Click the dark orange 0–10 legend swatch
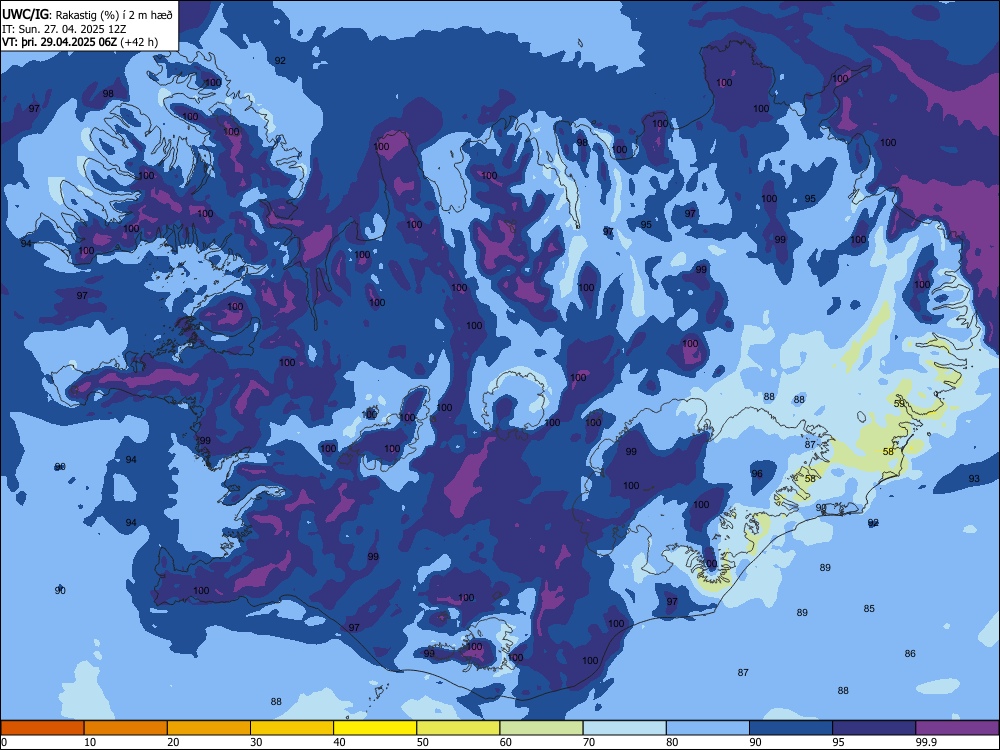 click(x=42, y=728)
